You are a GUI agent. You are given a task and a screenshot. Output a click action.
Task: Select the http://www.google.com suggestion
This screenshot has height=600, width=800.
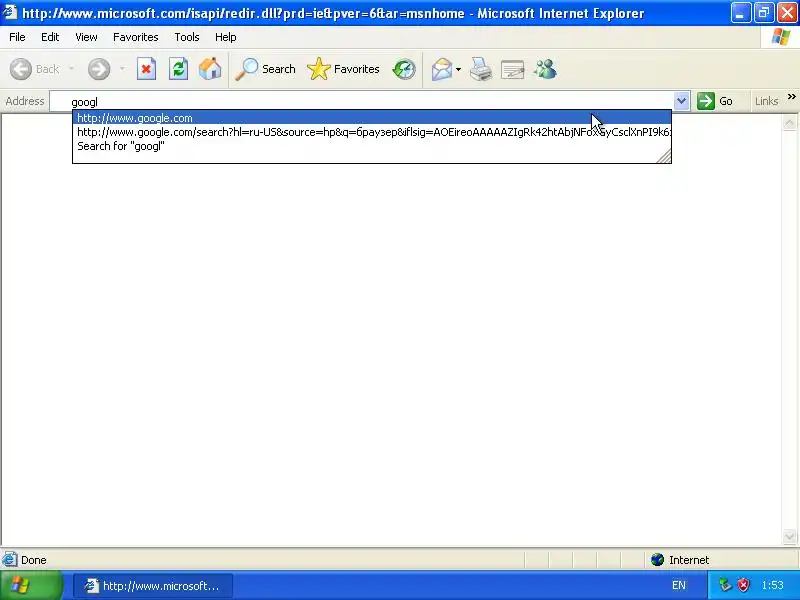click(x=372, y=118)
